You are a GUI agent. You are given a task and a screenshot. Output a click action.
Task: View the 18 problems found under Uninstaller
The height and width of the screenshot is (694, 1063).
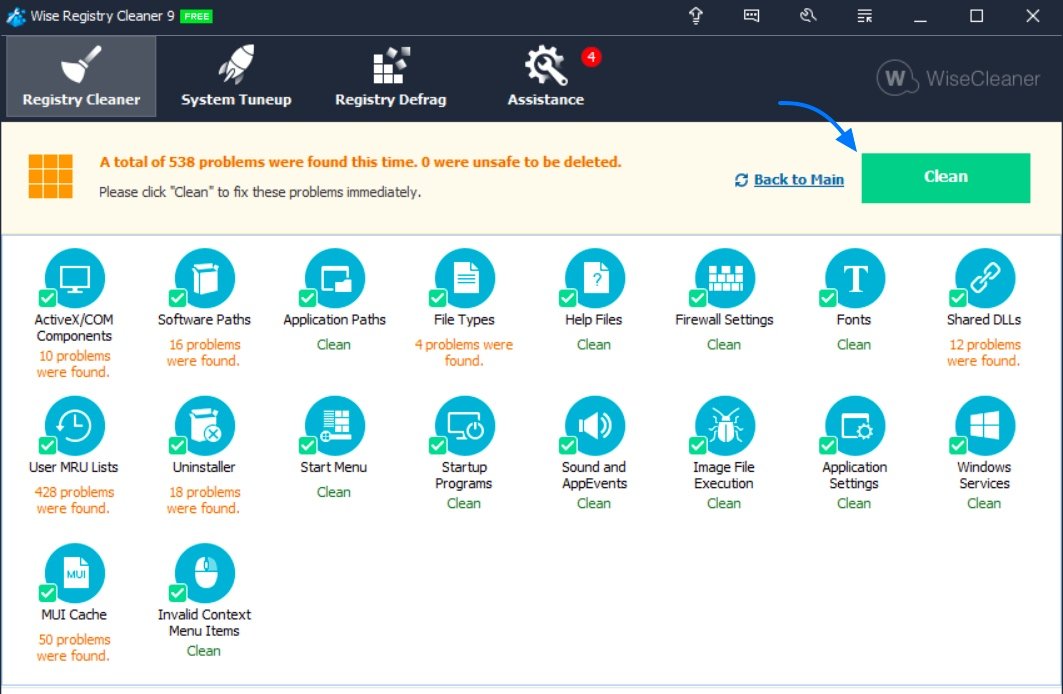tap(204, 500)
